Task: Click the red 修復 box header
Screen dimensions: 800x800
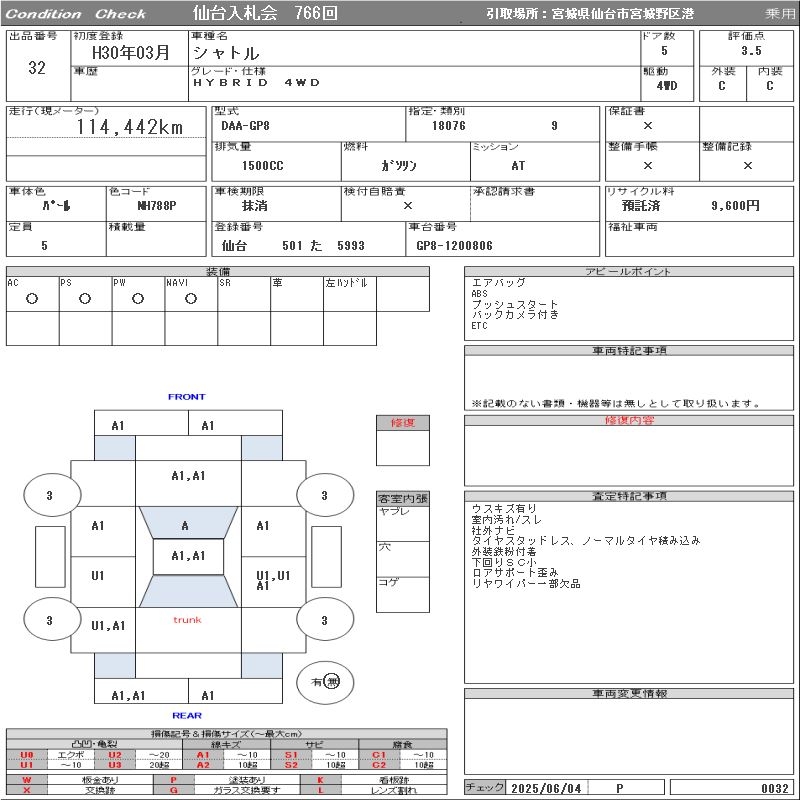Action: [x=402, y=423]
